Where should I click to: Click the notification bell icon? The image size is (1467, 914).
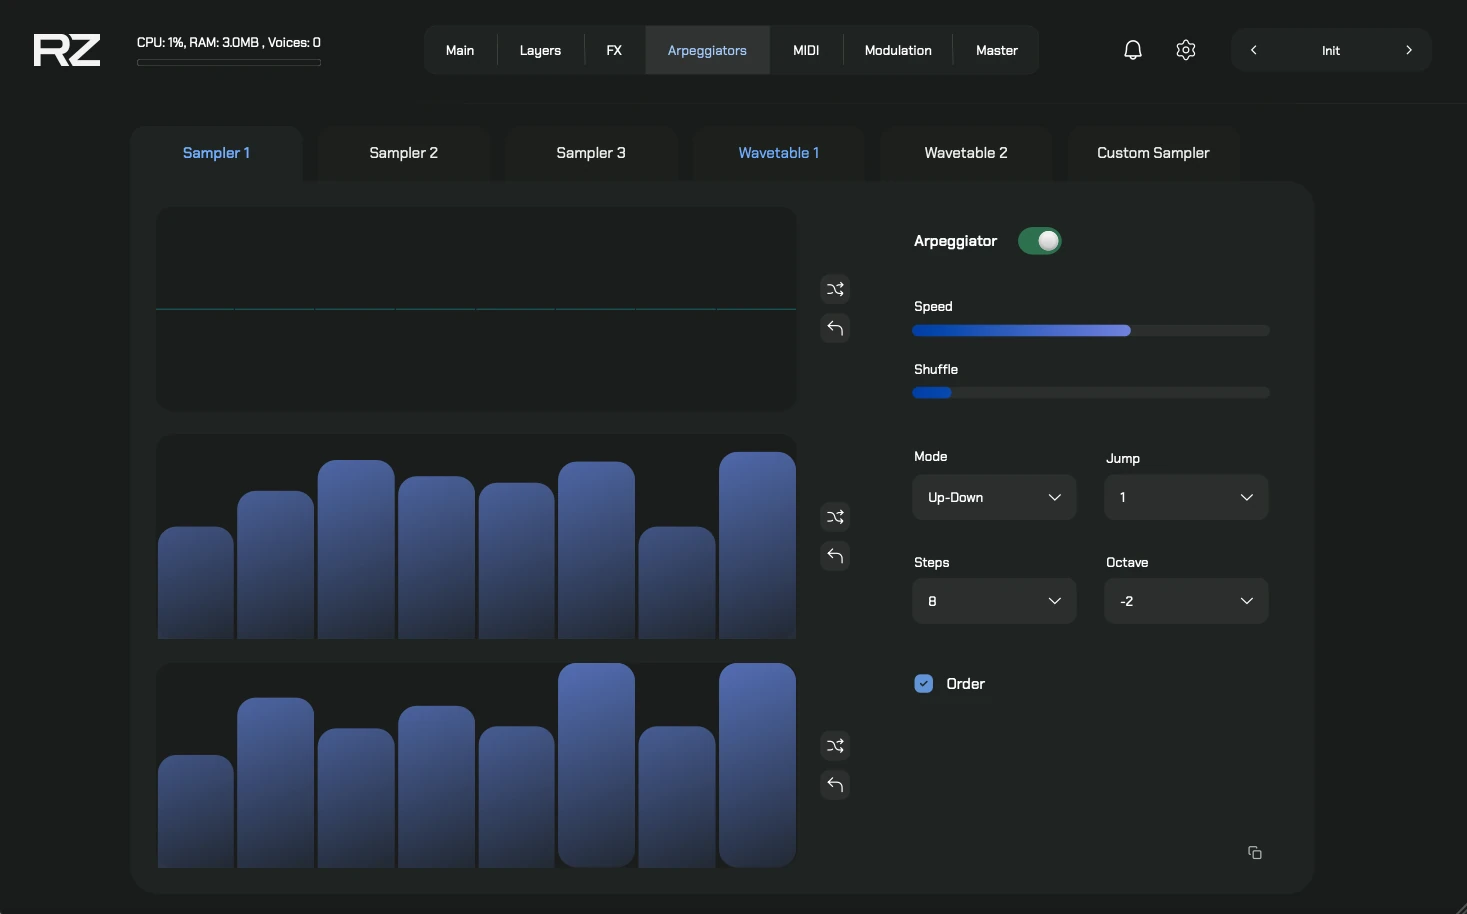[1132, 50]
